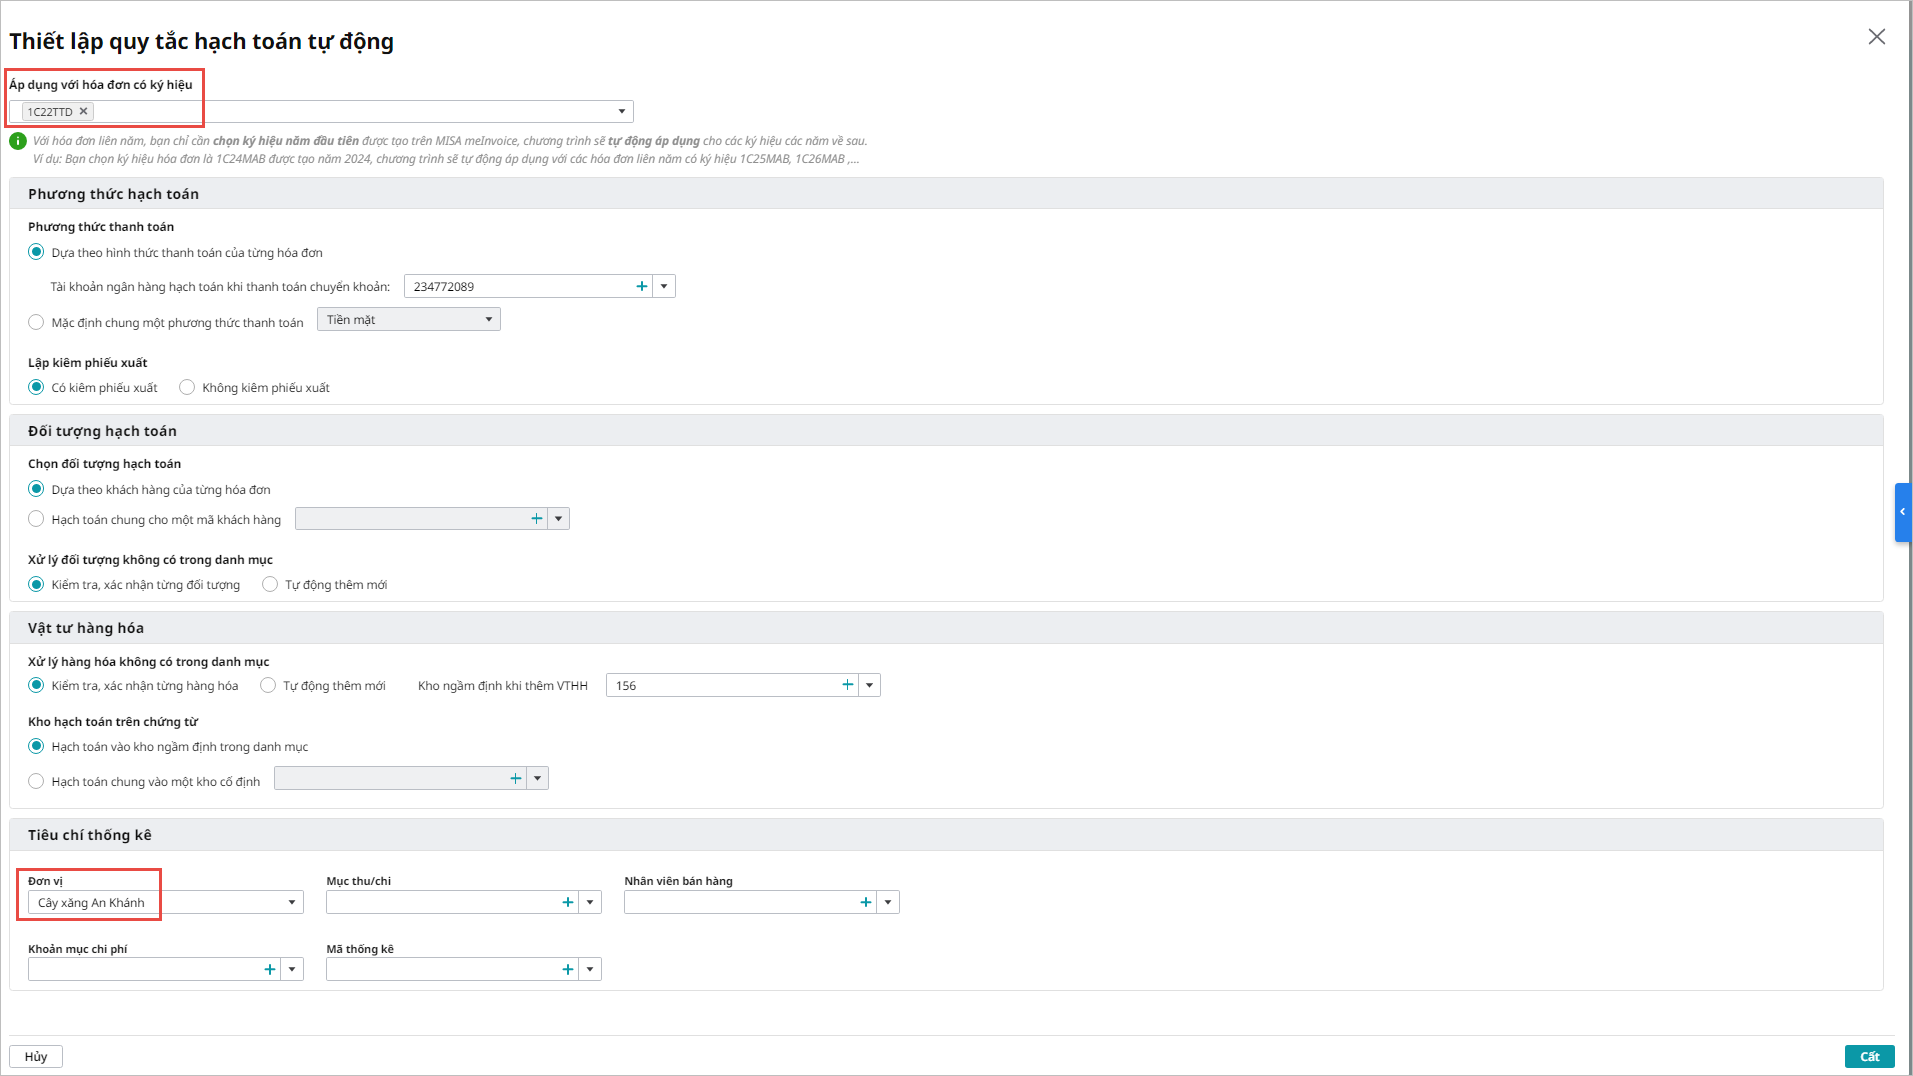The height and width of the screenshot is (1076, 1913).
Task: Select Mặc định chung một phương thức thanh toán
Action: pos(36,322)
